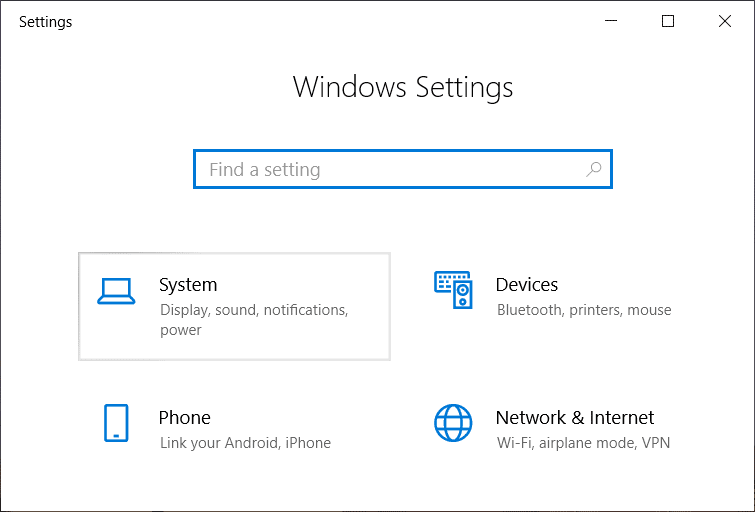Focus the Find a setting field
Image resolution: width=755 pixels, height=512 pixels.
[x=390, y=170]
